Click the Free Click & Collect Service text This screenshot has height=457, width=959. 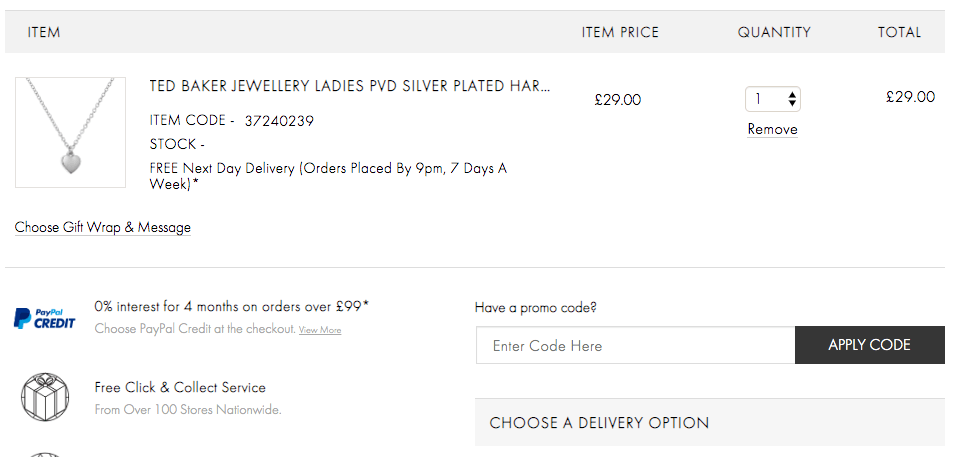pos(180,388)
